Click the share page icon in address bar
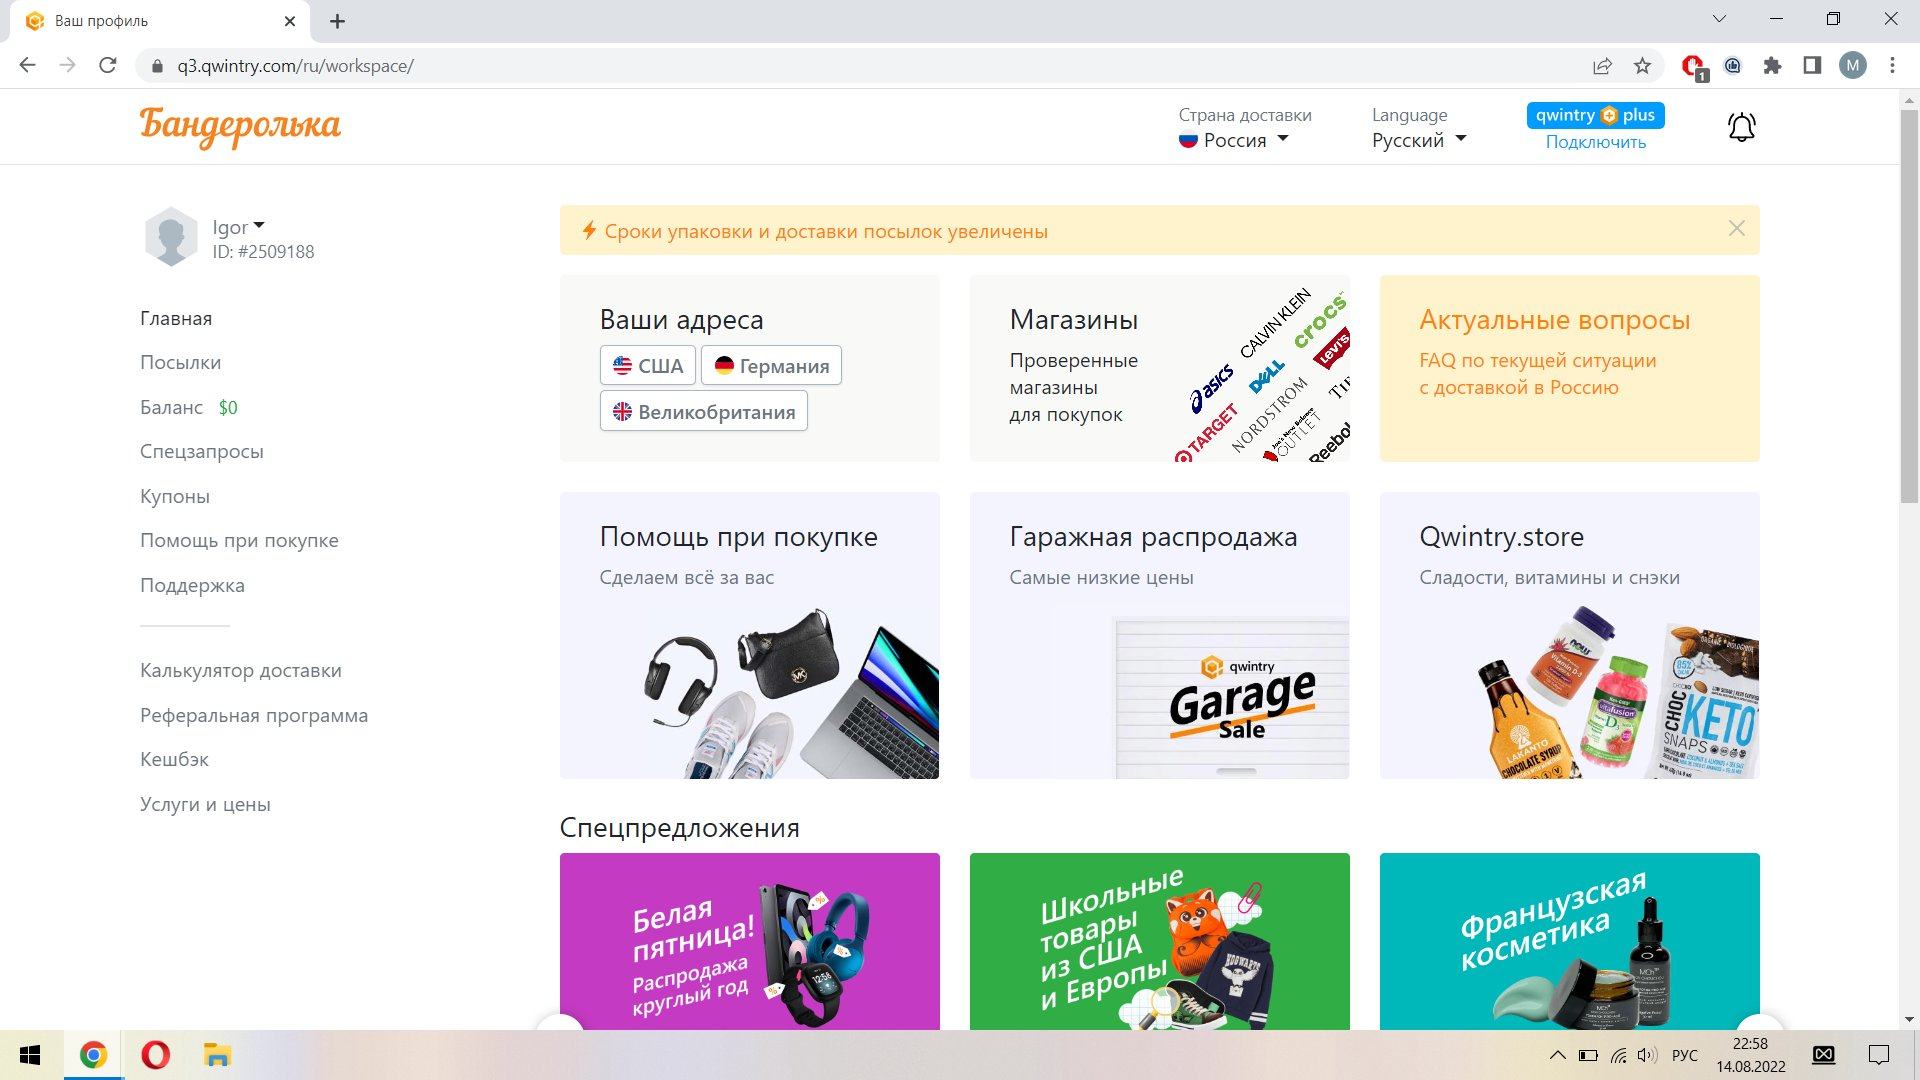The width and height of the screenshot is (1920, 1080). [1602, 66]
